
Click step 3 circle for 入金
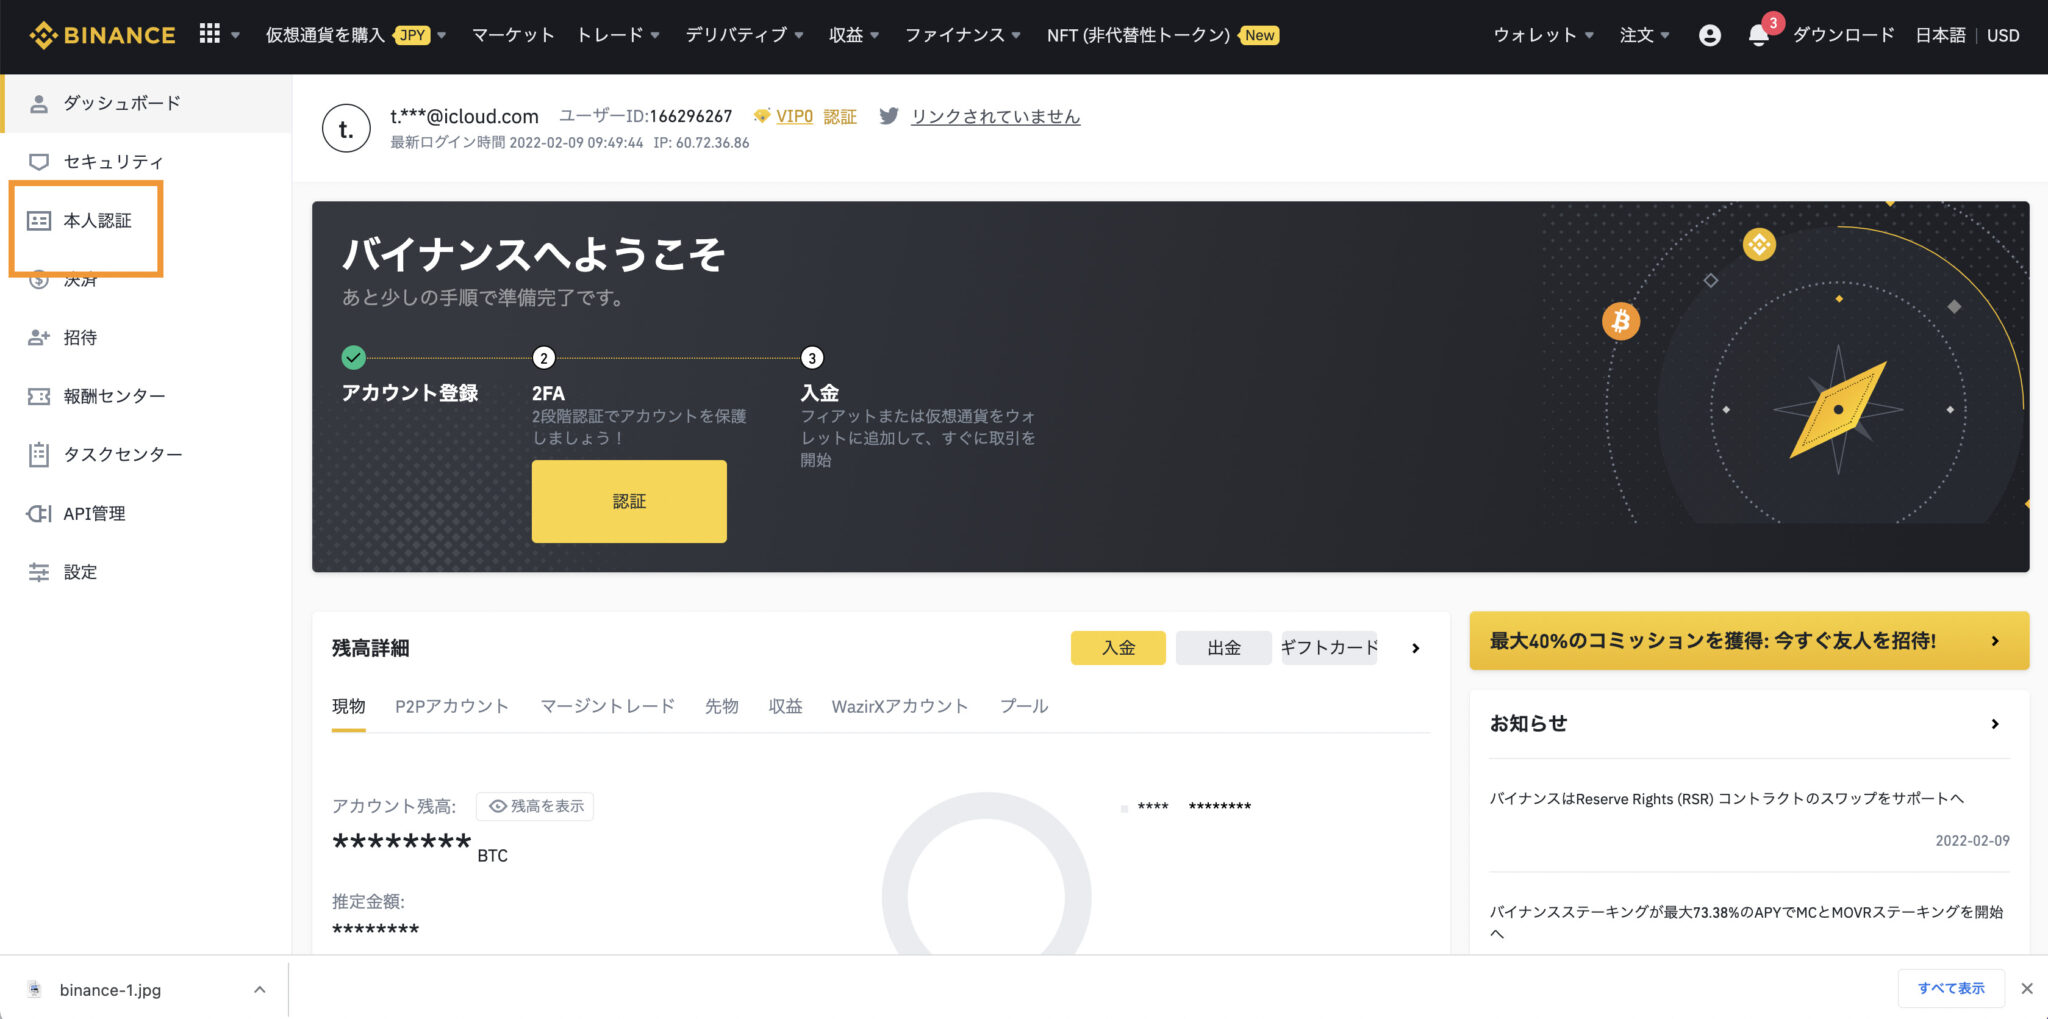[812, 358]
